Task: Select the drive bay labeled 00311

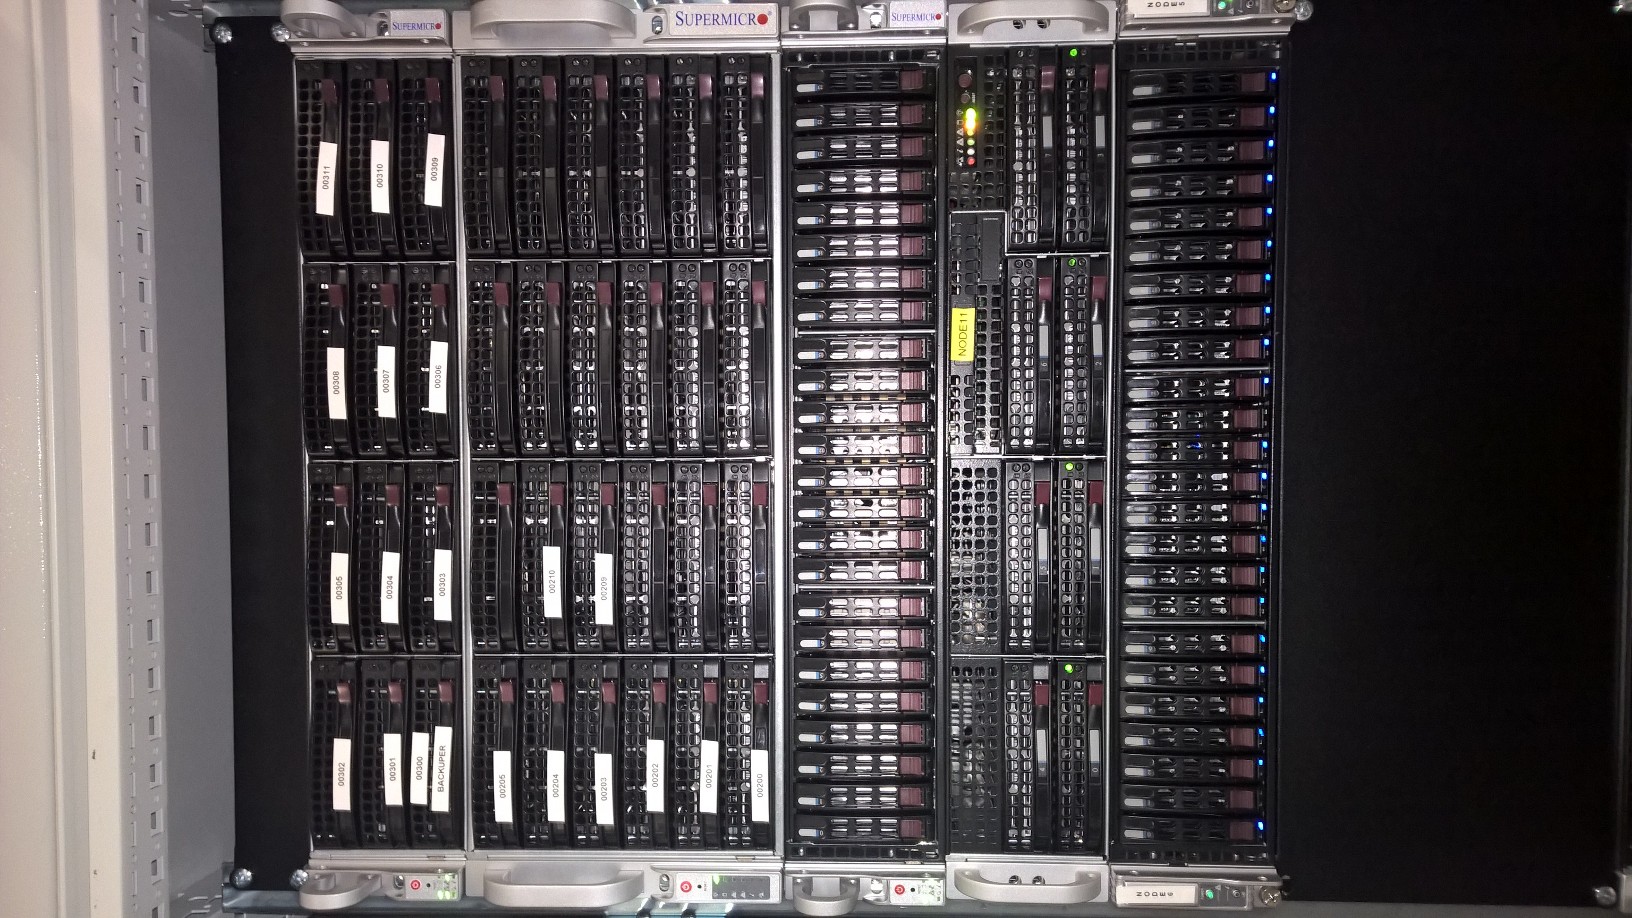Action: point(325,178)
